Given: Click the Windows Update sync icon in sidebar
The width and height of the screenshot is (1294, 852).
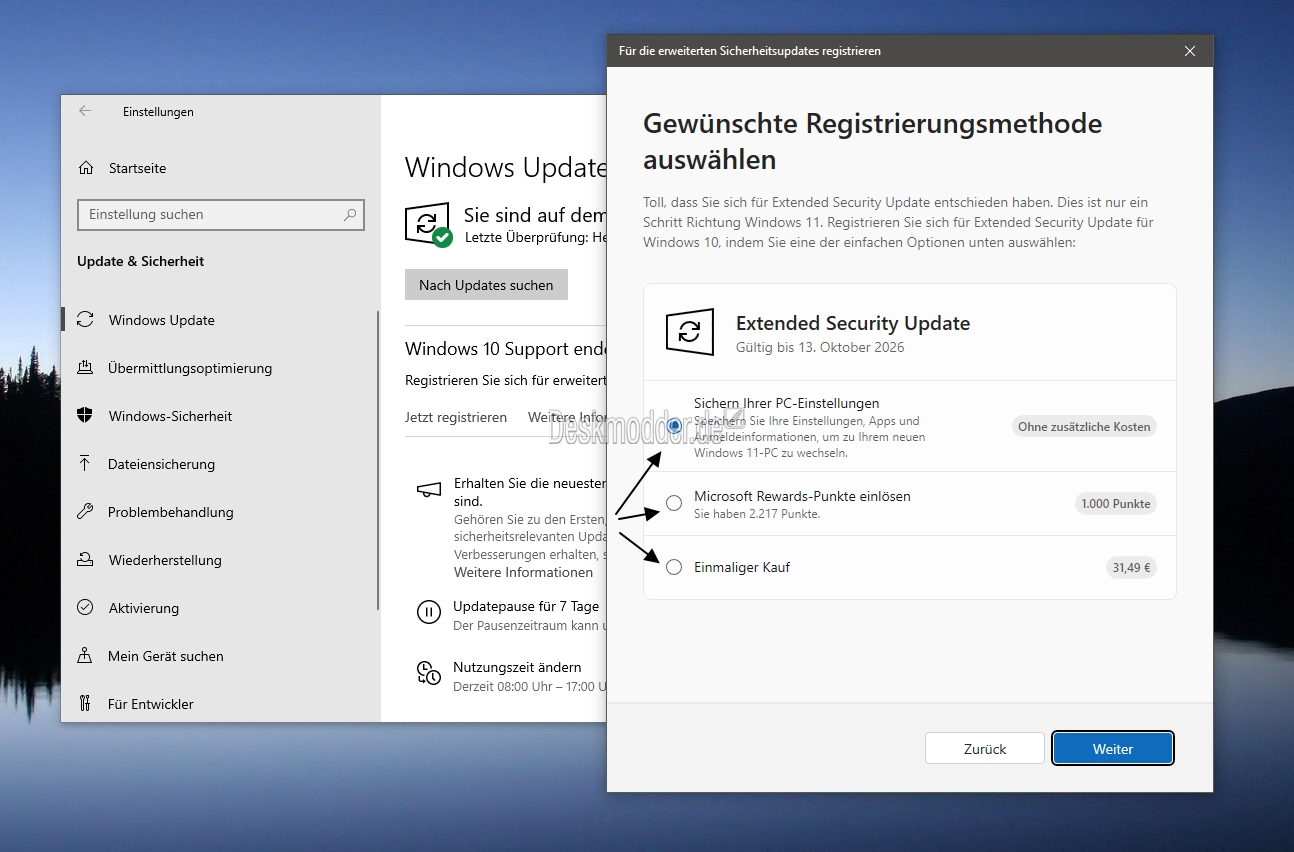Looking at the screenshot, I should coord(85,320).
